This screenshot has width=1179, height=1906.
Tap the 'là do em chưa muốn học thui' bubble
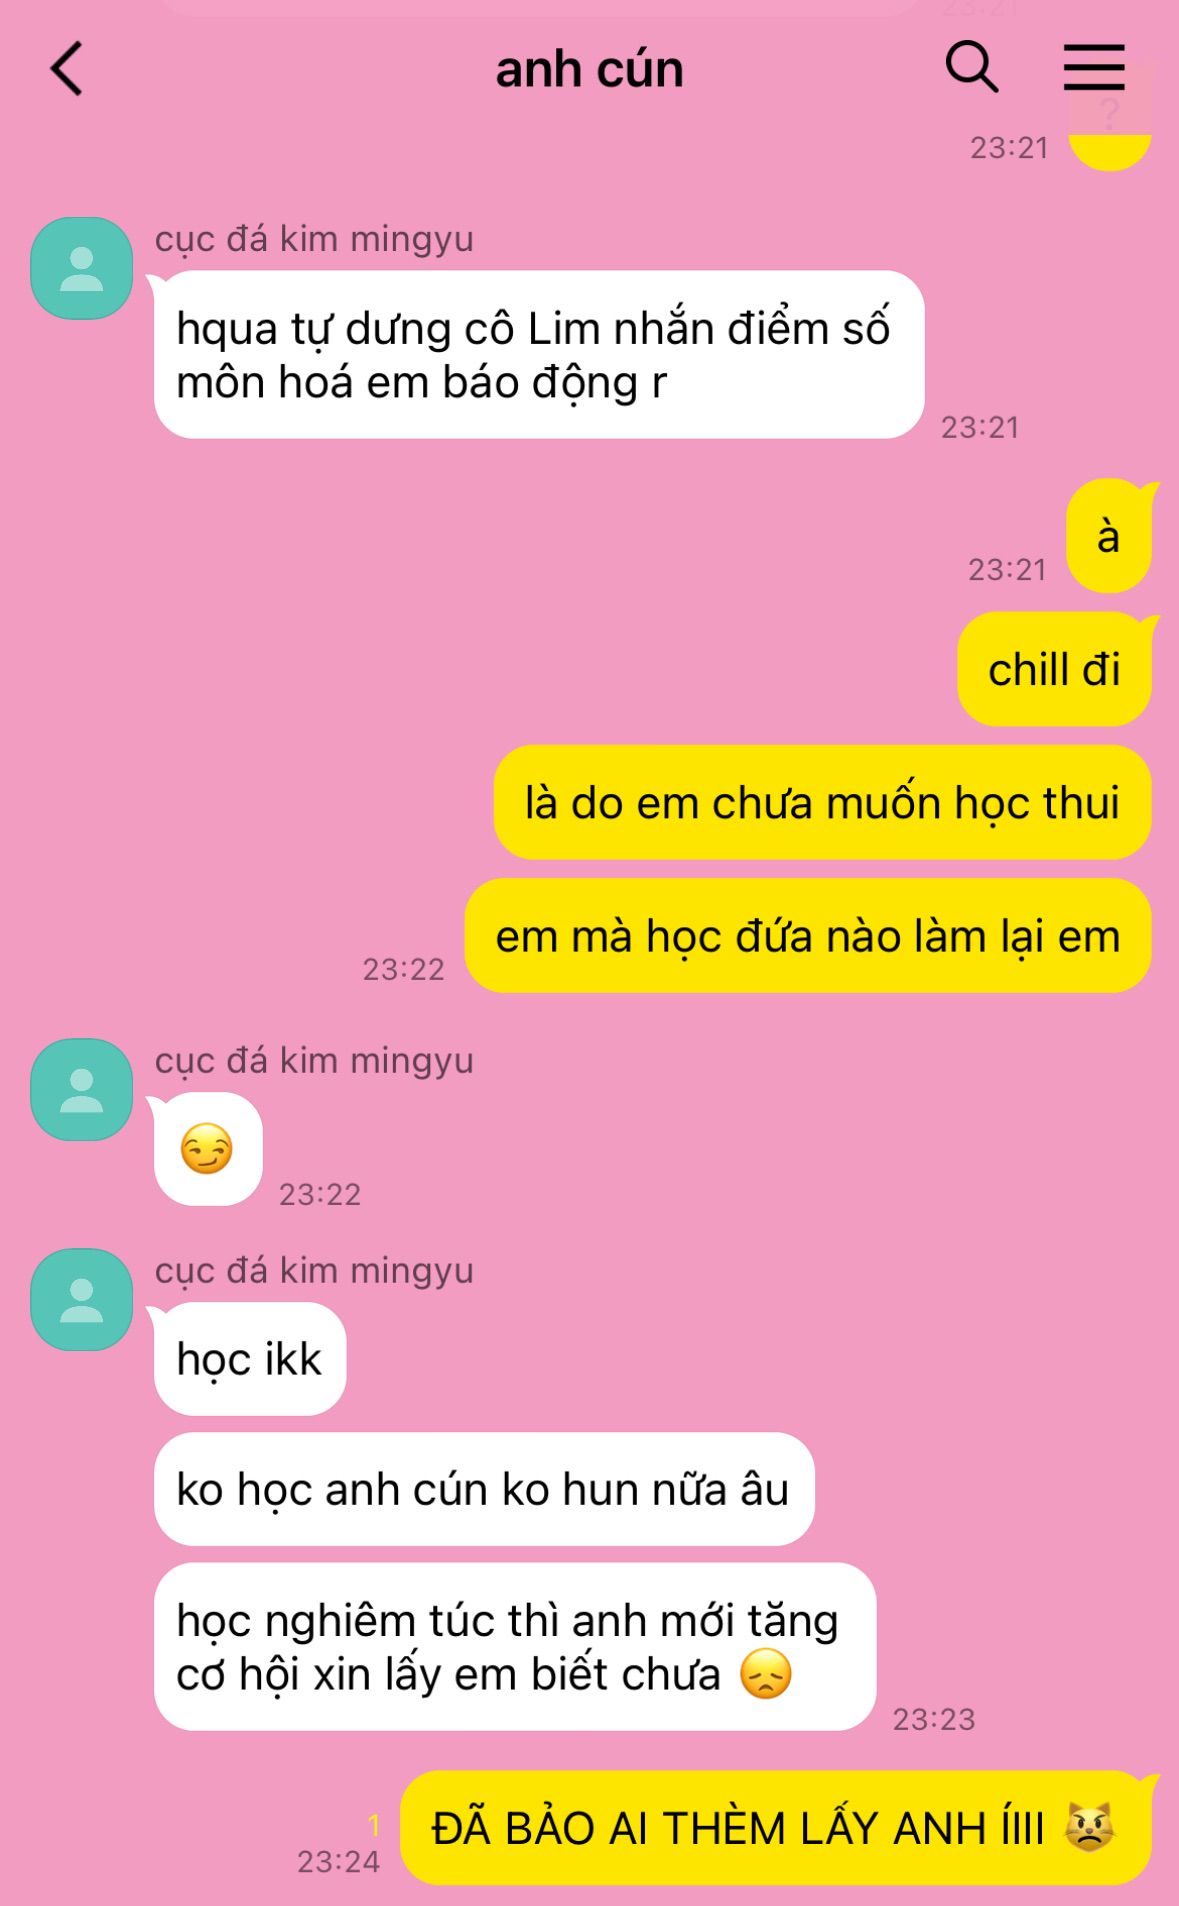822,802
